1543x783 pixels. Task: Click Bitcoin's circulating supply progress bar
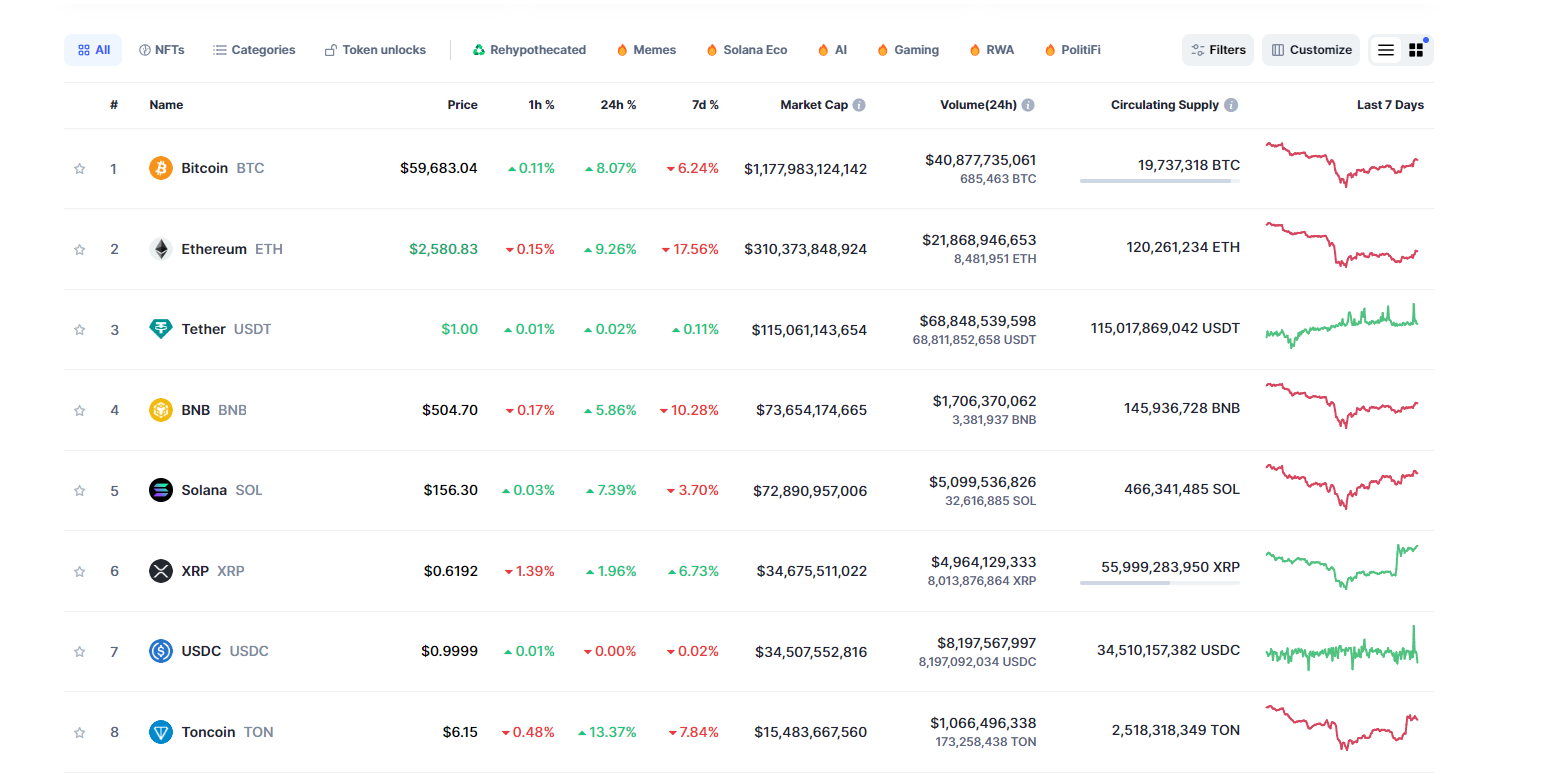click(1160, 181)
